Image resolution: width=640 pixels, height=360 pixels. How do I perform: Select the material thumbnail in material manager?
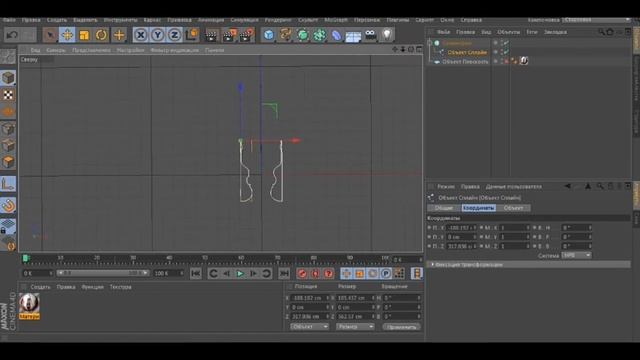29,303
